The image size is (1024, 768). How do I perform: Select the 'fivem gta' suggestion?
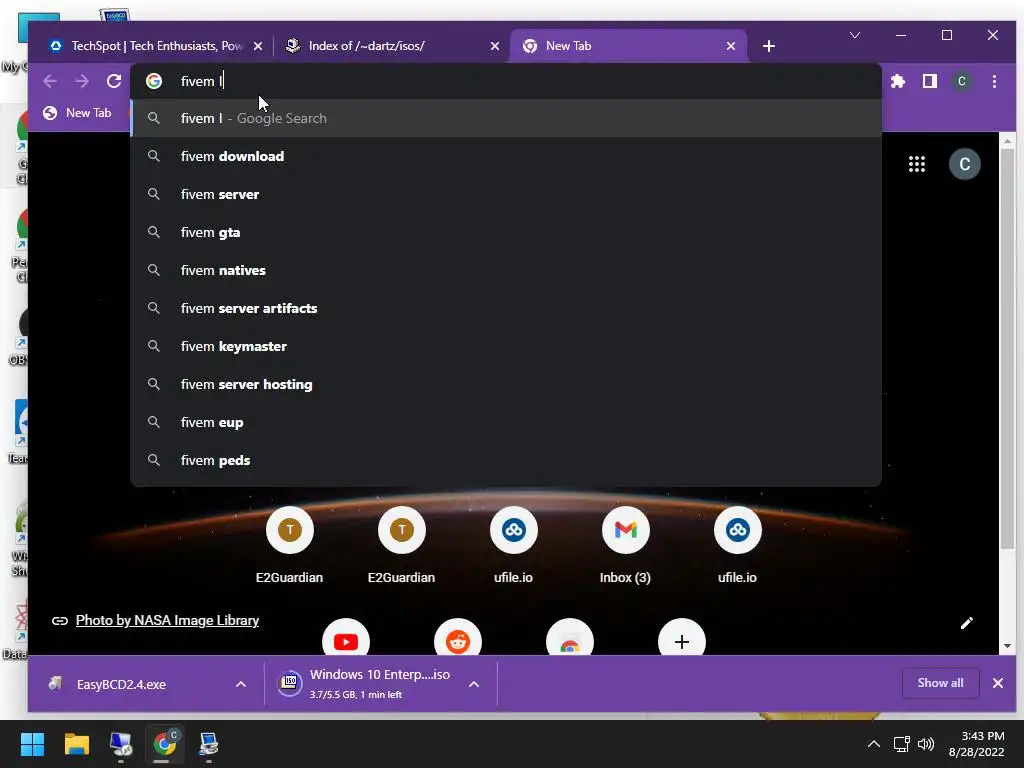point(506,232)
